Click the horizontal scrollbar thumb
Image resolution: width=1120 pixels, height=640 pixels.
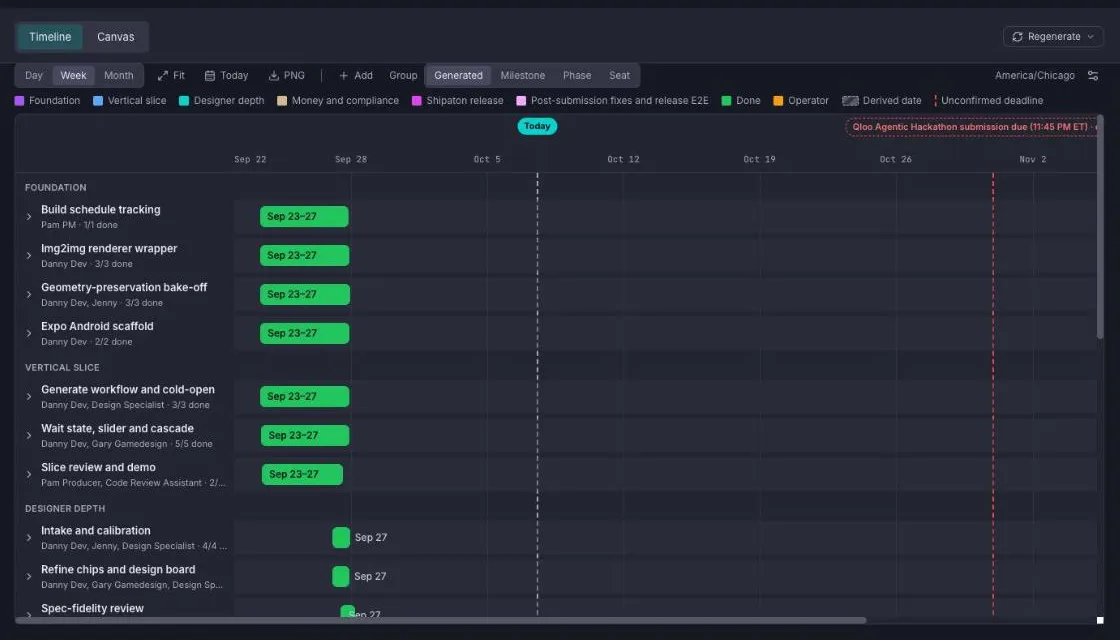441,620
